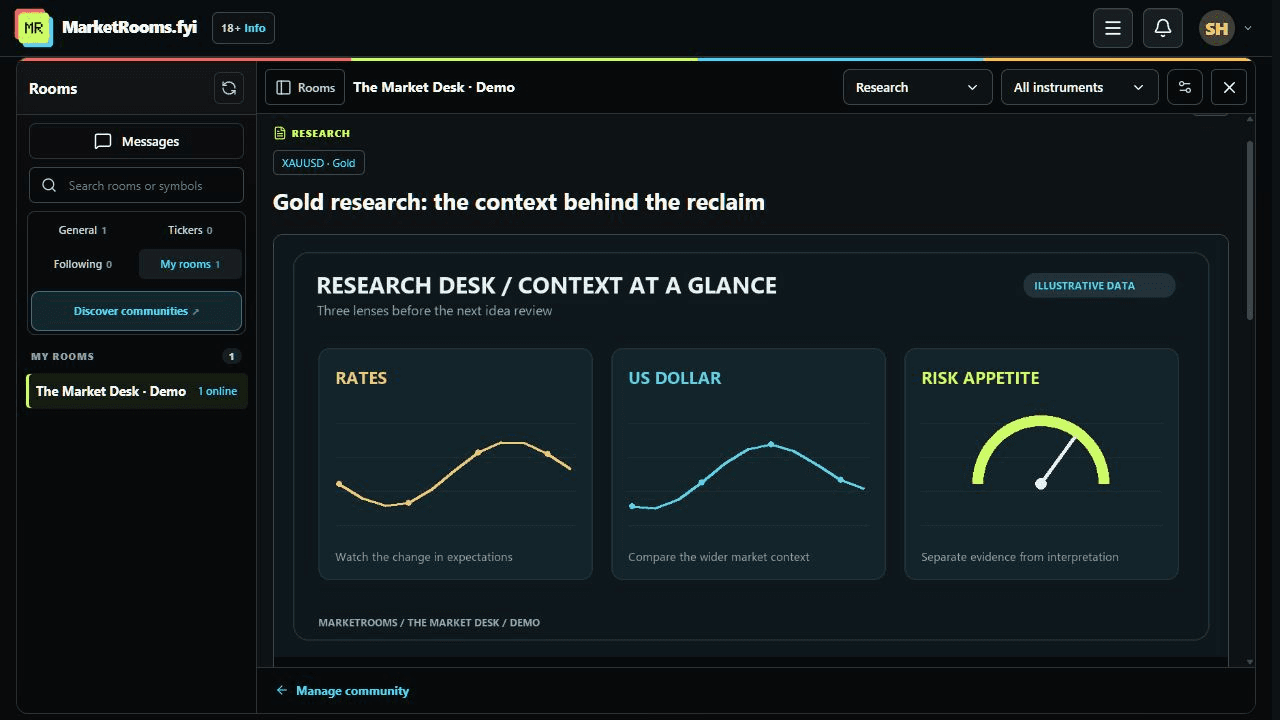Open the filter settings sliders icon
The image size is (1280, 720).
tap(1185, 87)
